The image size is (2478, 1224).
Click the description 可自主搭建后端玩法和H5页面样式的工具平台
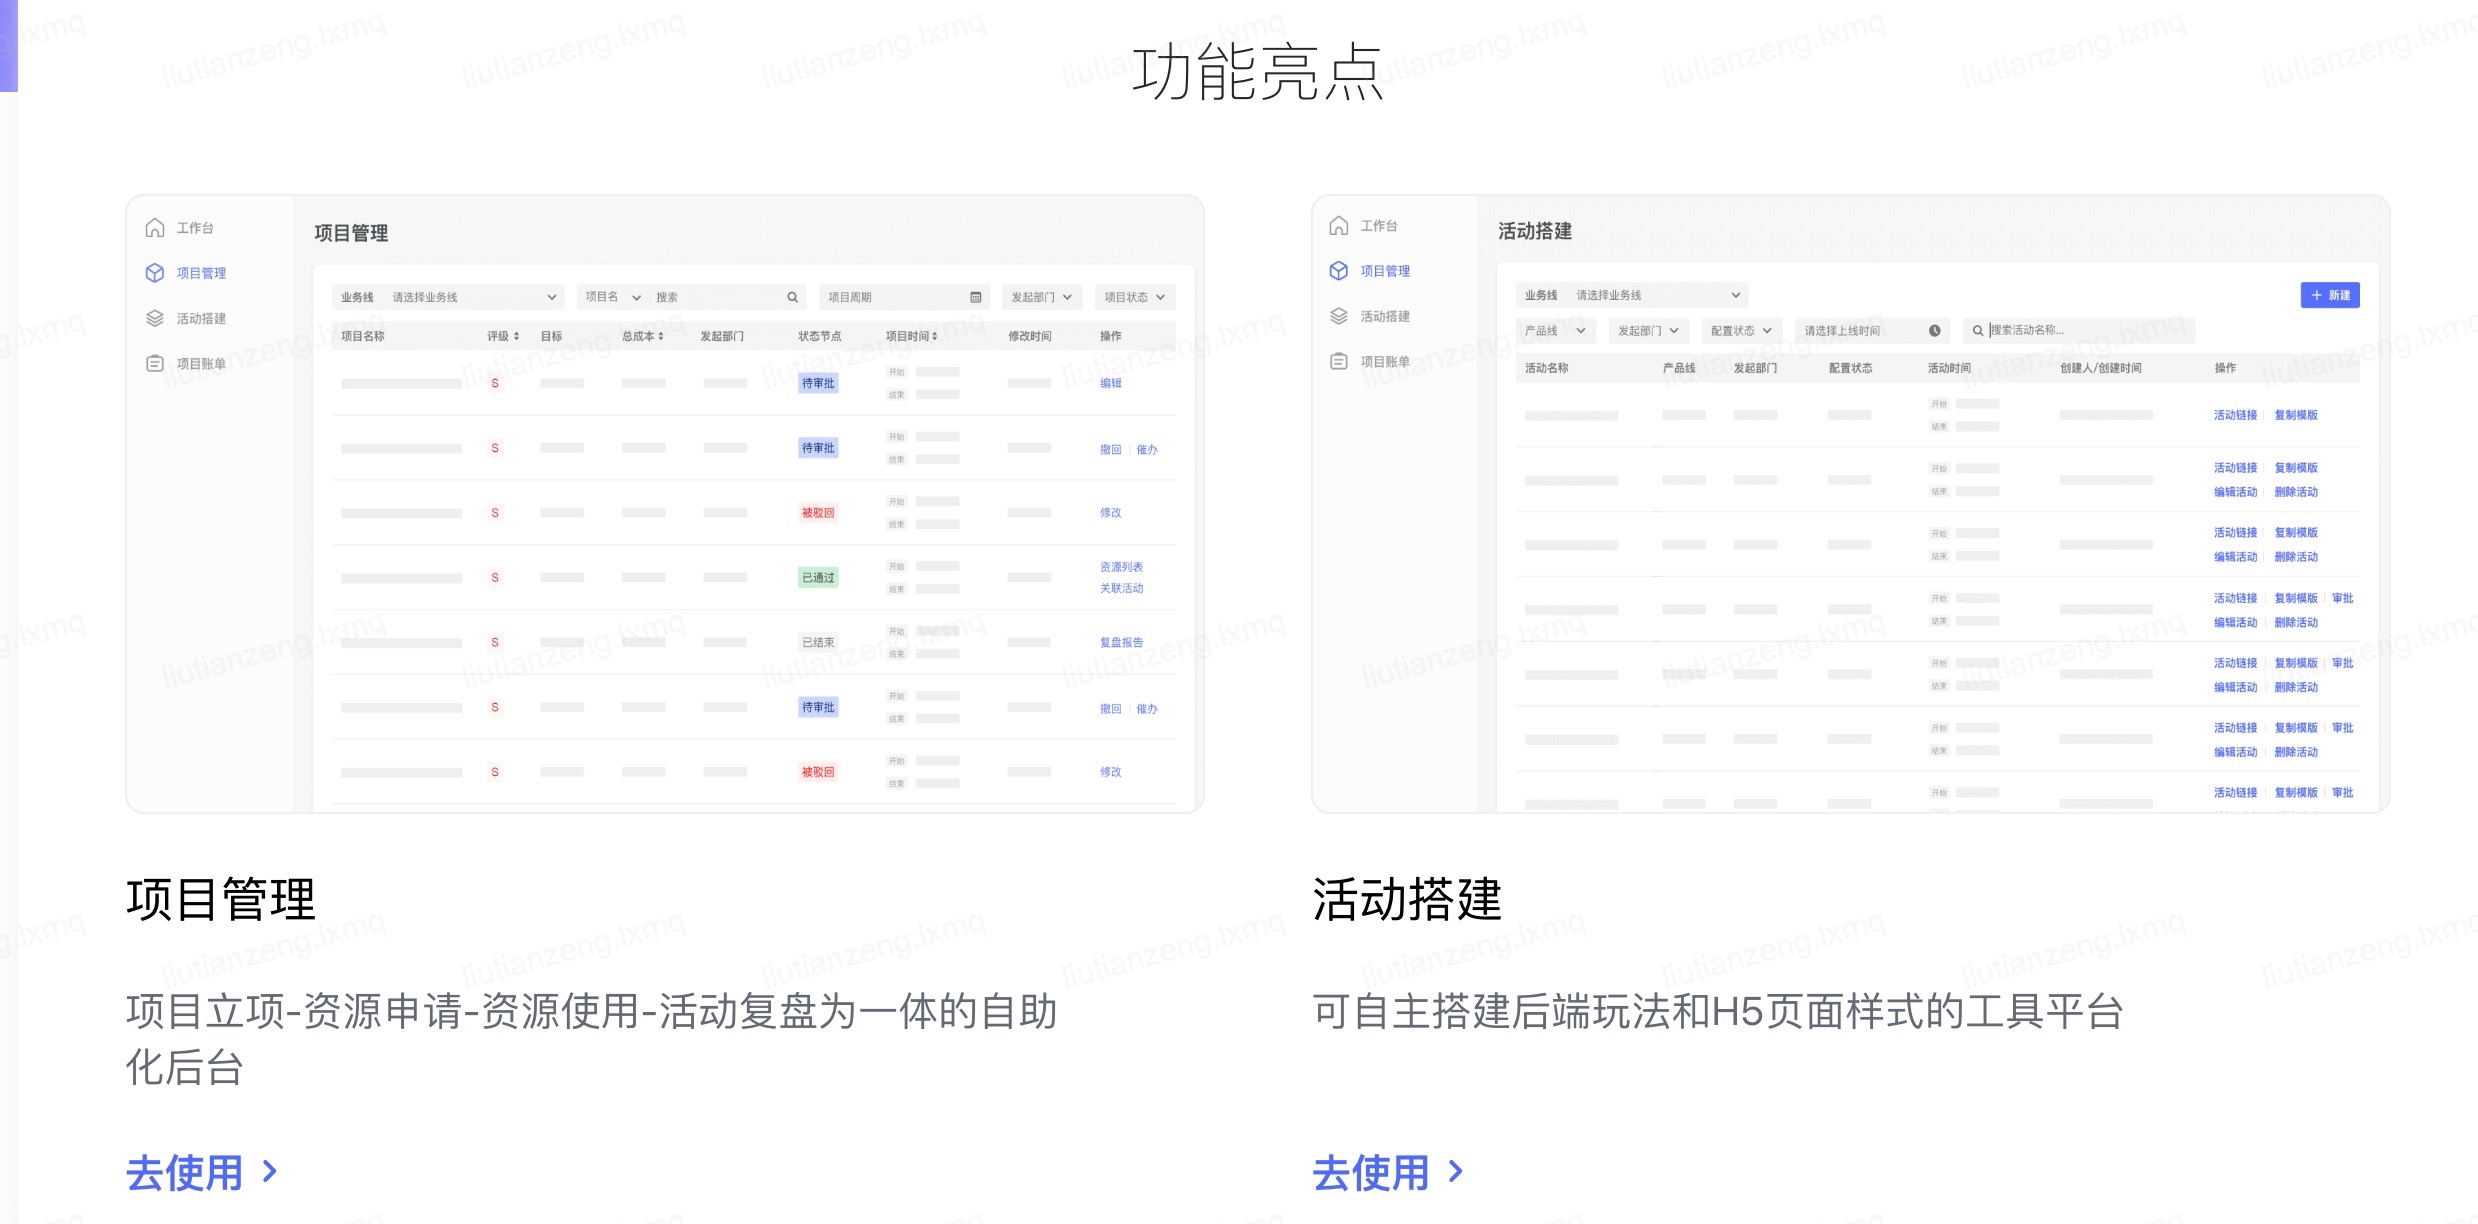[1718, 1012]
